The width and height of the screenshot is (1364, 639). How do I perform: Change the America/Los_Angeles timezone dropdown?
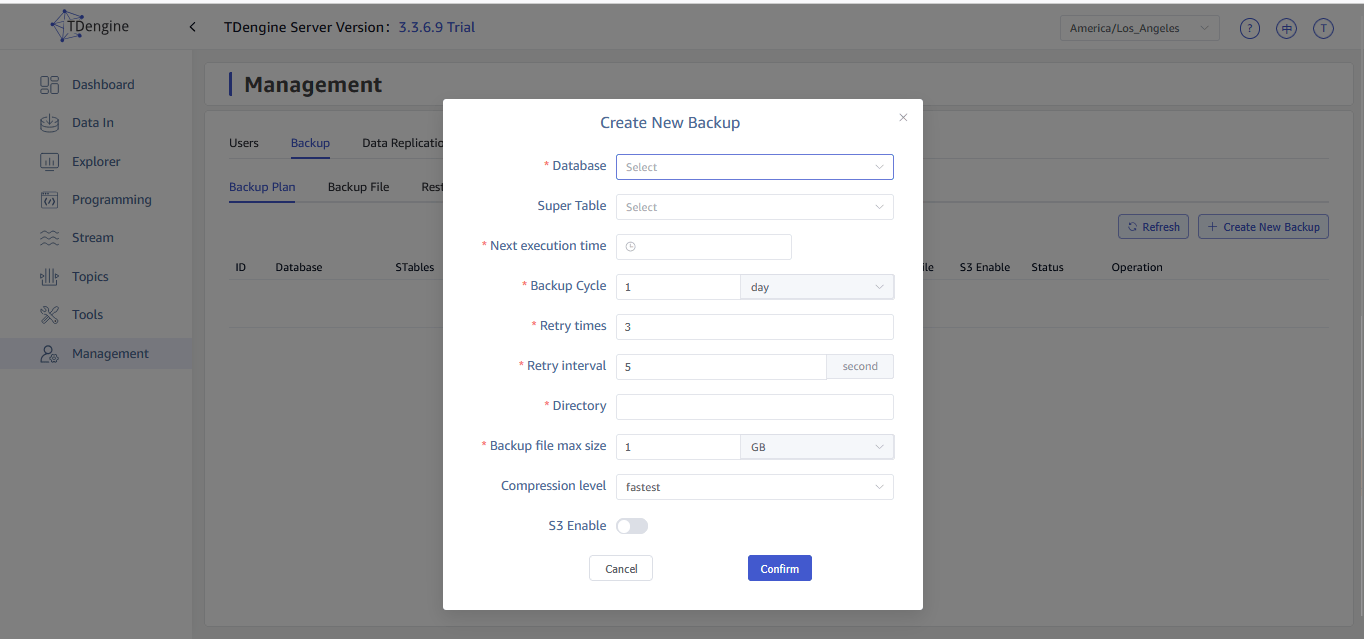[1139, 28]
